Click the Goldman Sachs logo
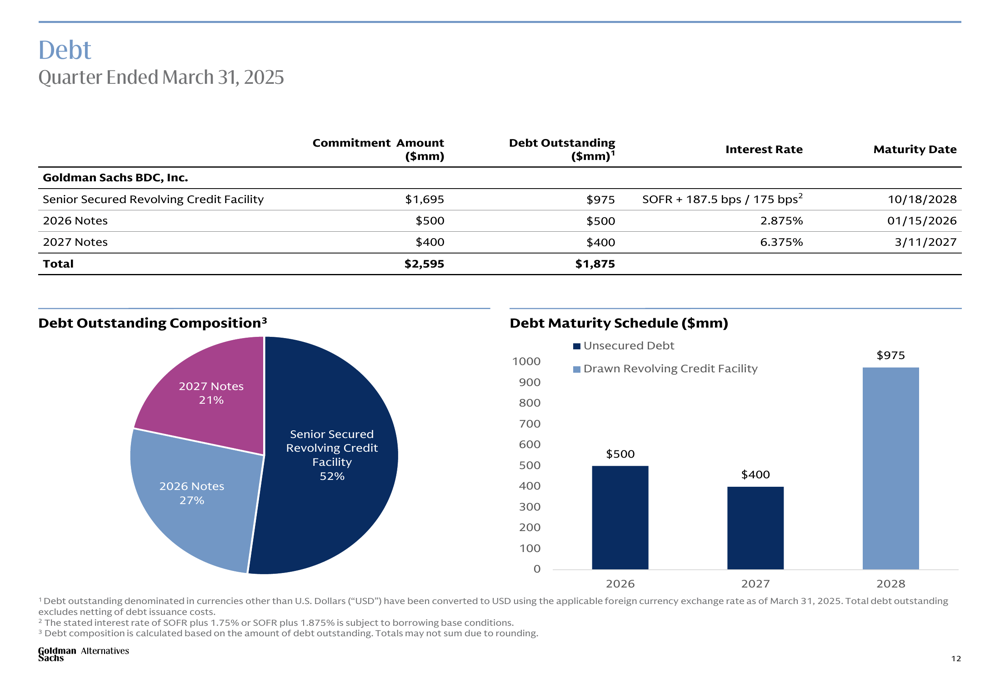This screenshot has width=1000, height=685. coord(57,654)
